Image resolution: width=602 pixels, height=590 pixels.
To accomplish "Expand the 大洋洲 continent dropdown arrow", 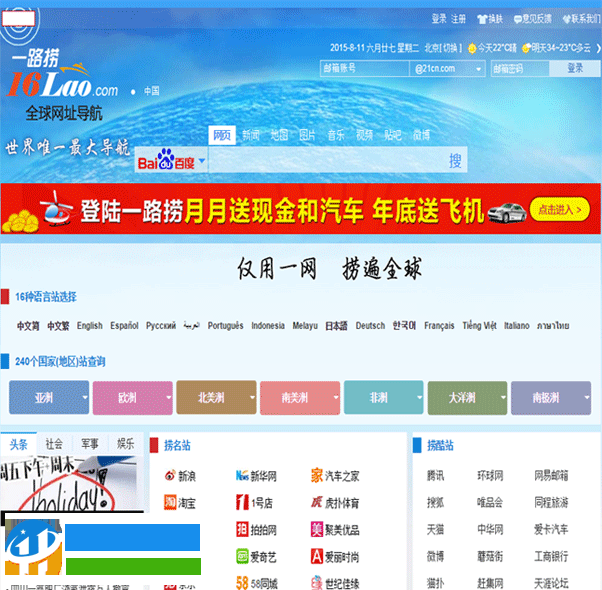I will (x=503, y=397).
